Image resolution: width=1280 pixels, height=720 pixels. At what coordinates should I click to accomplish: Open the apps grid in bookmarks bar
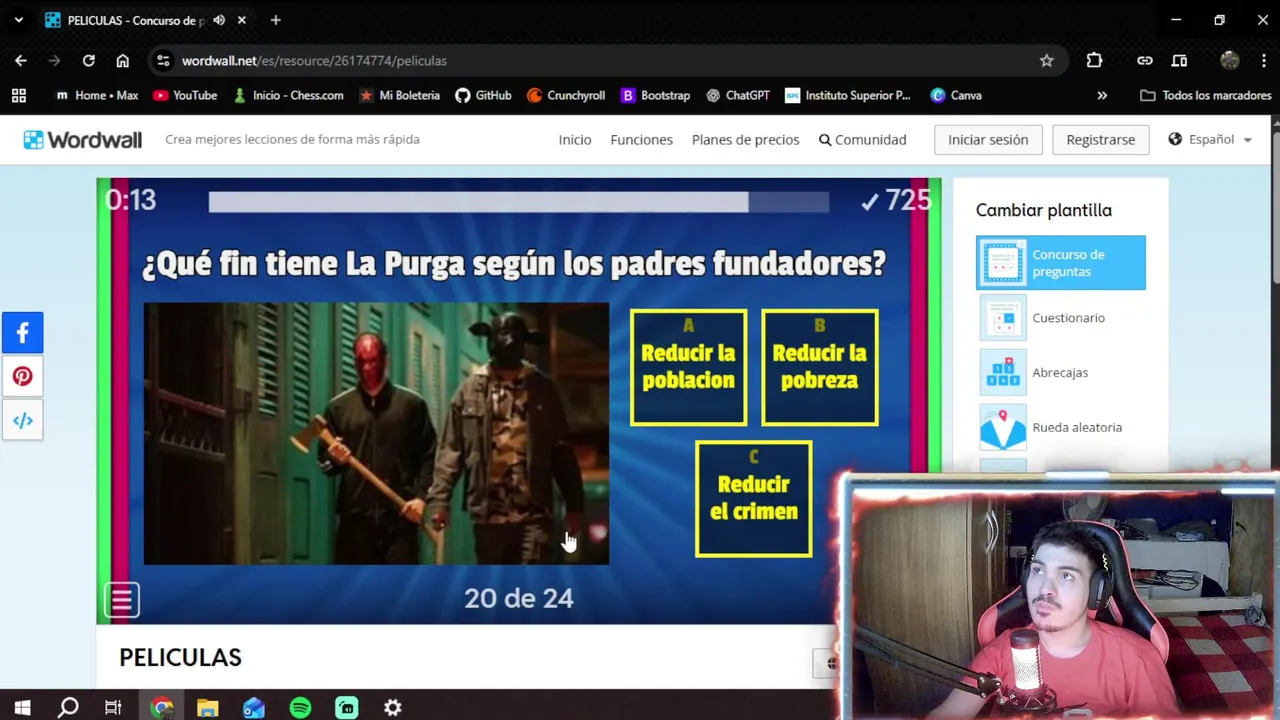click(x=18, y=95)
